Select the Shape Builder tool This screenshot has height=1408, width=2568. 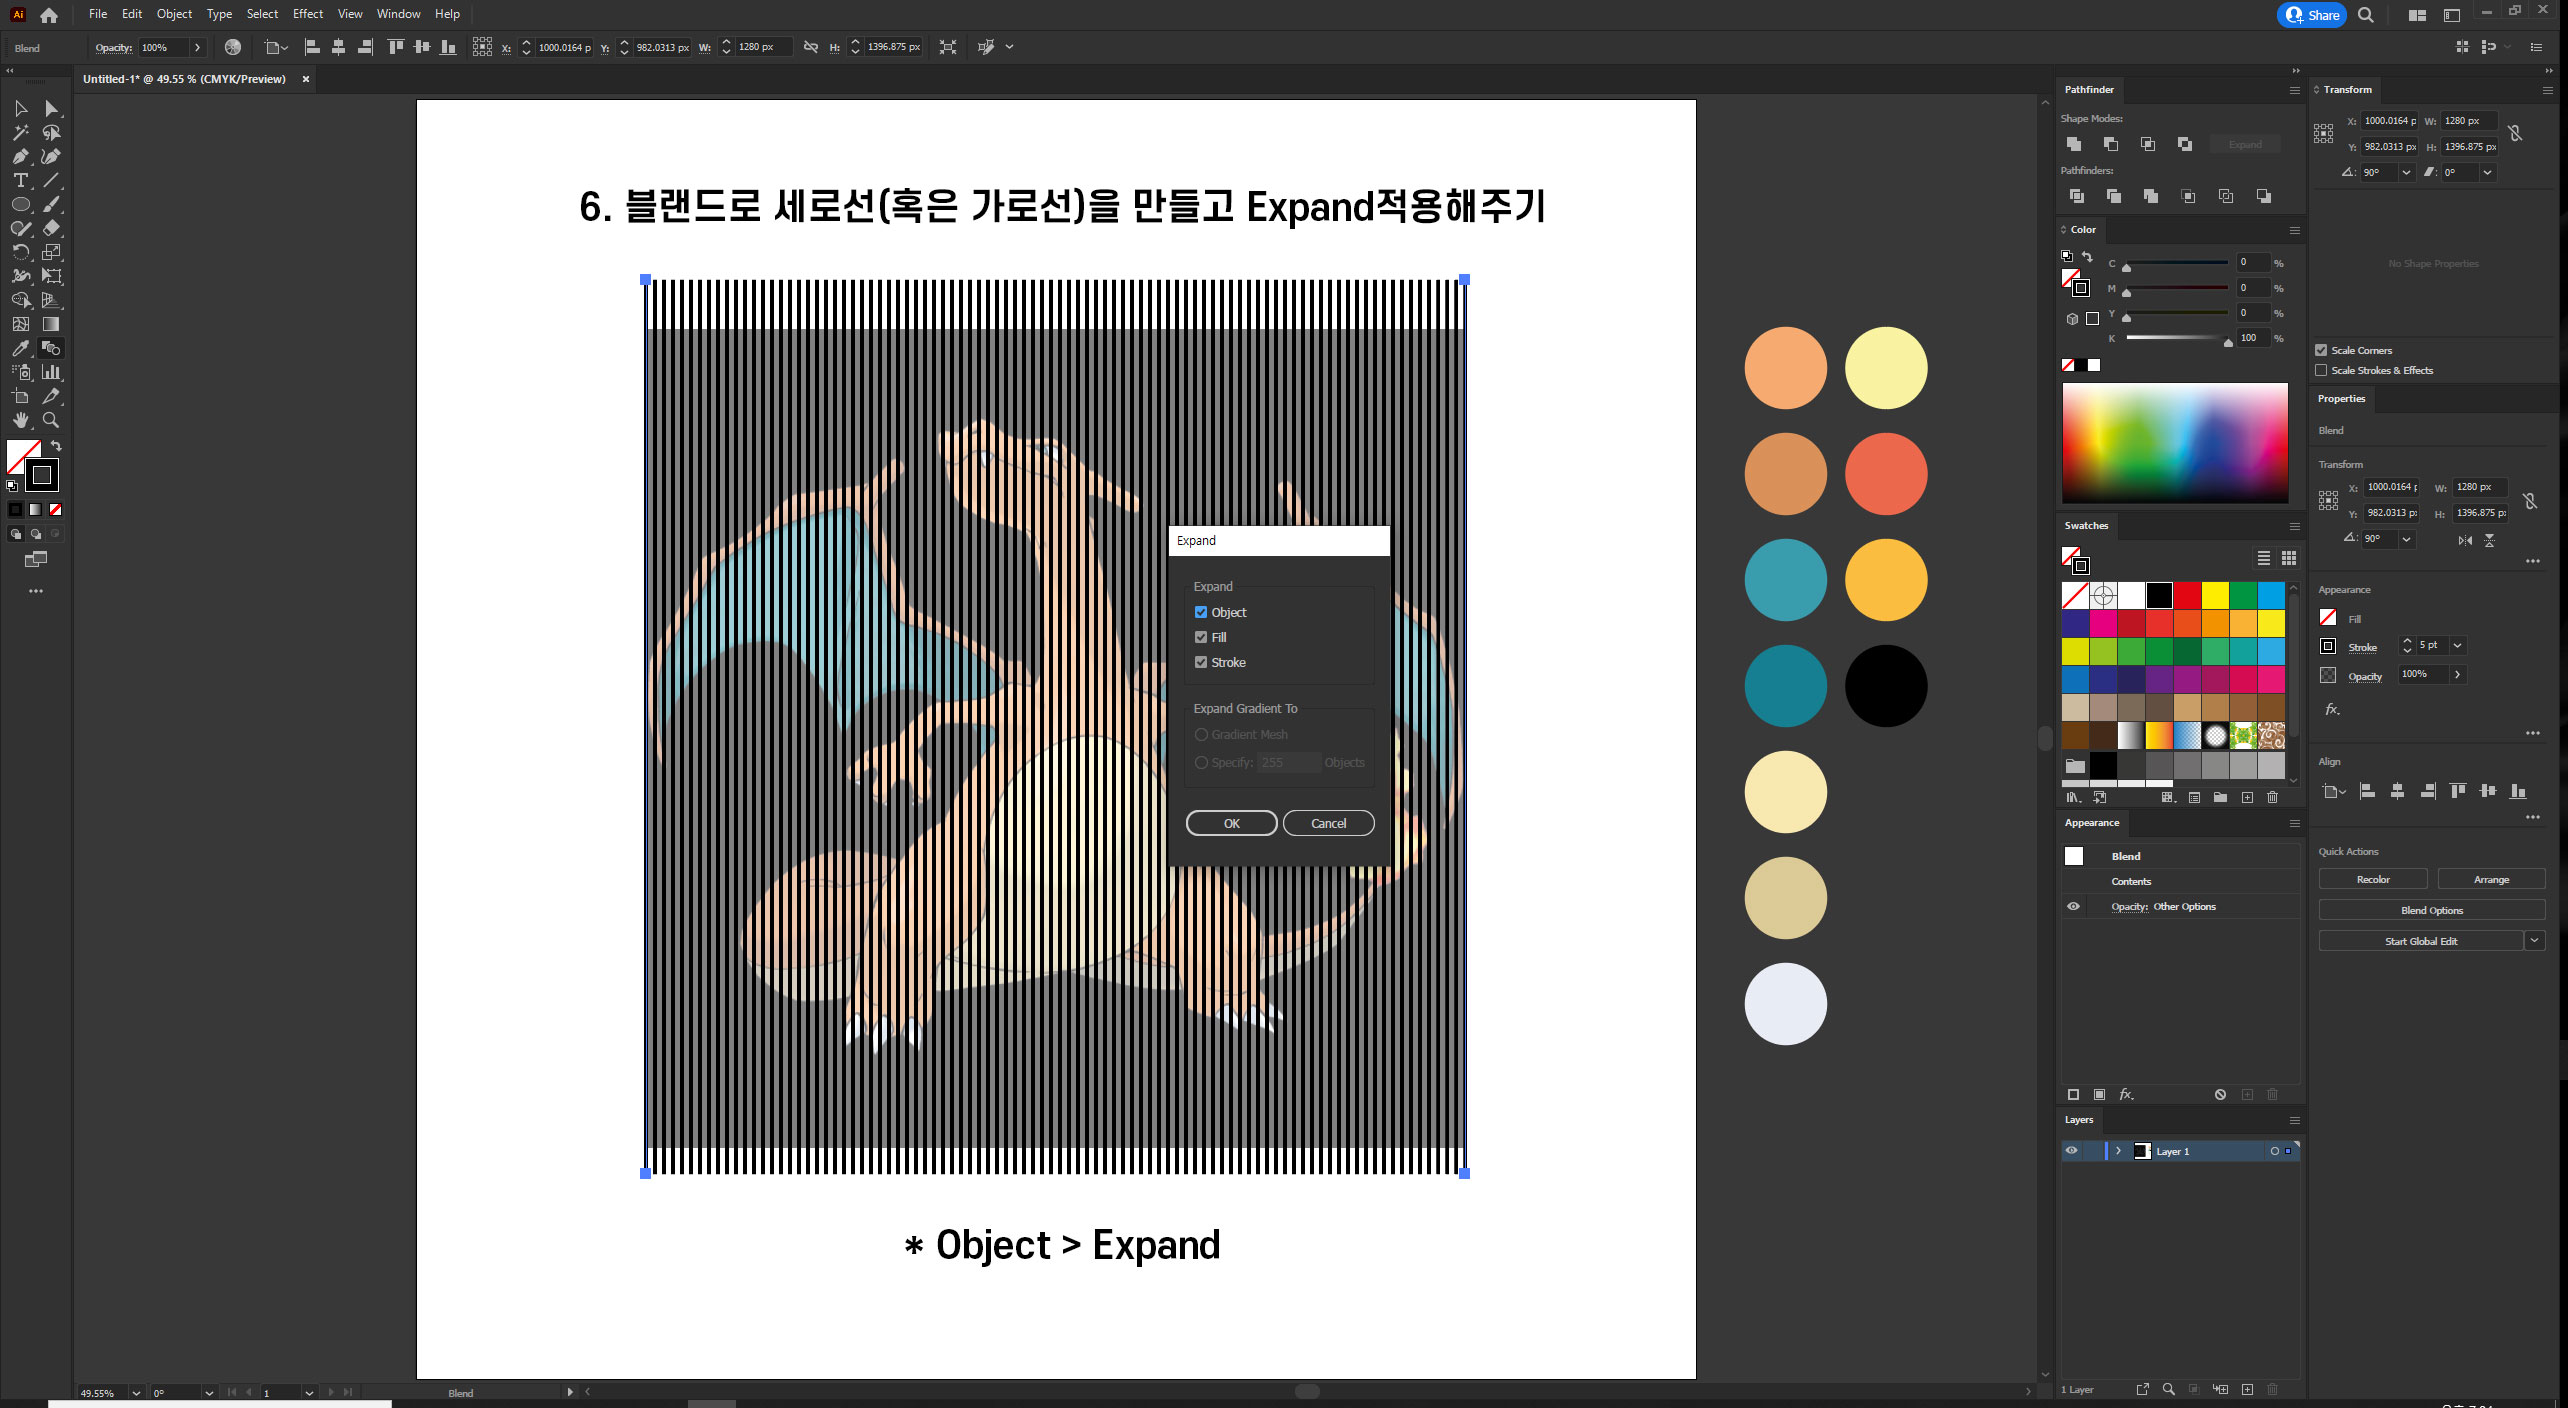point(20,300)
